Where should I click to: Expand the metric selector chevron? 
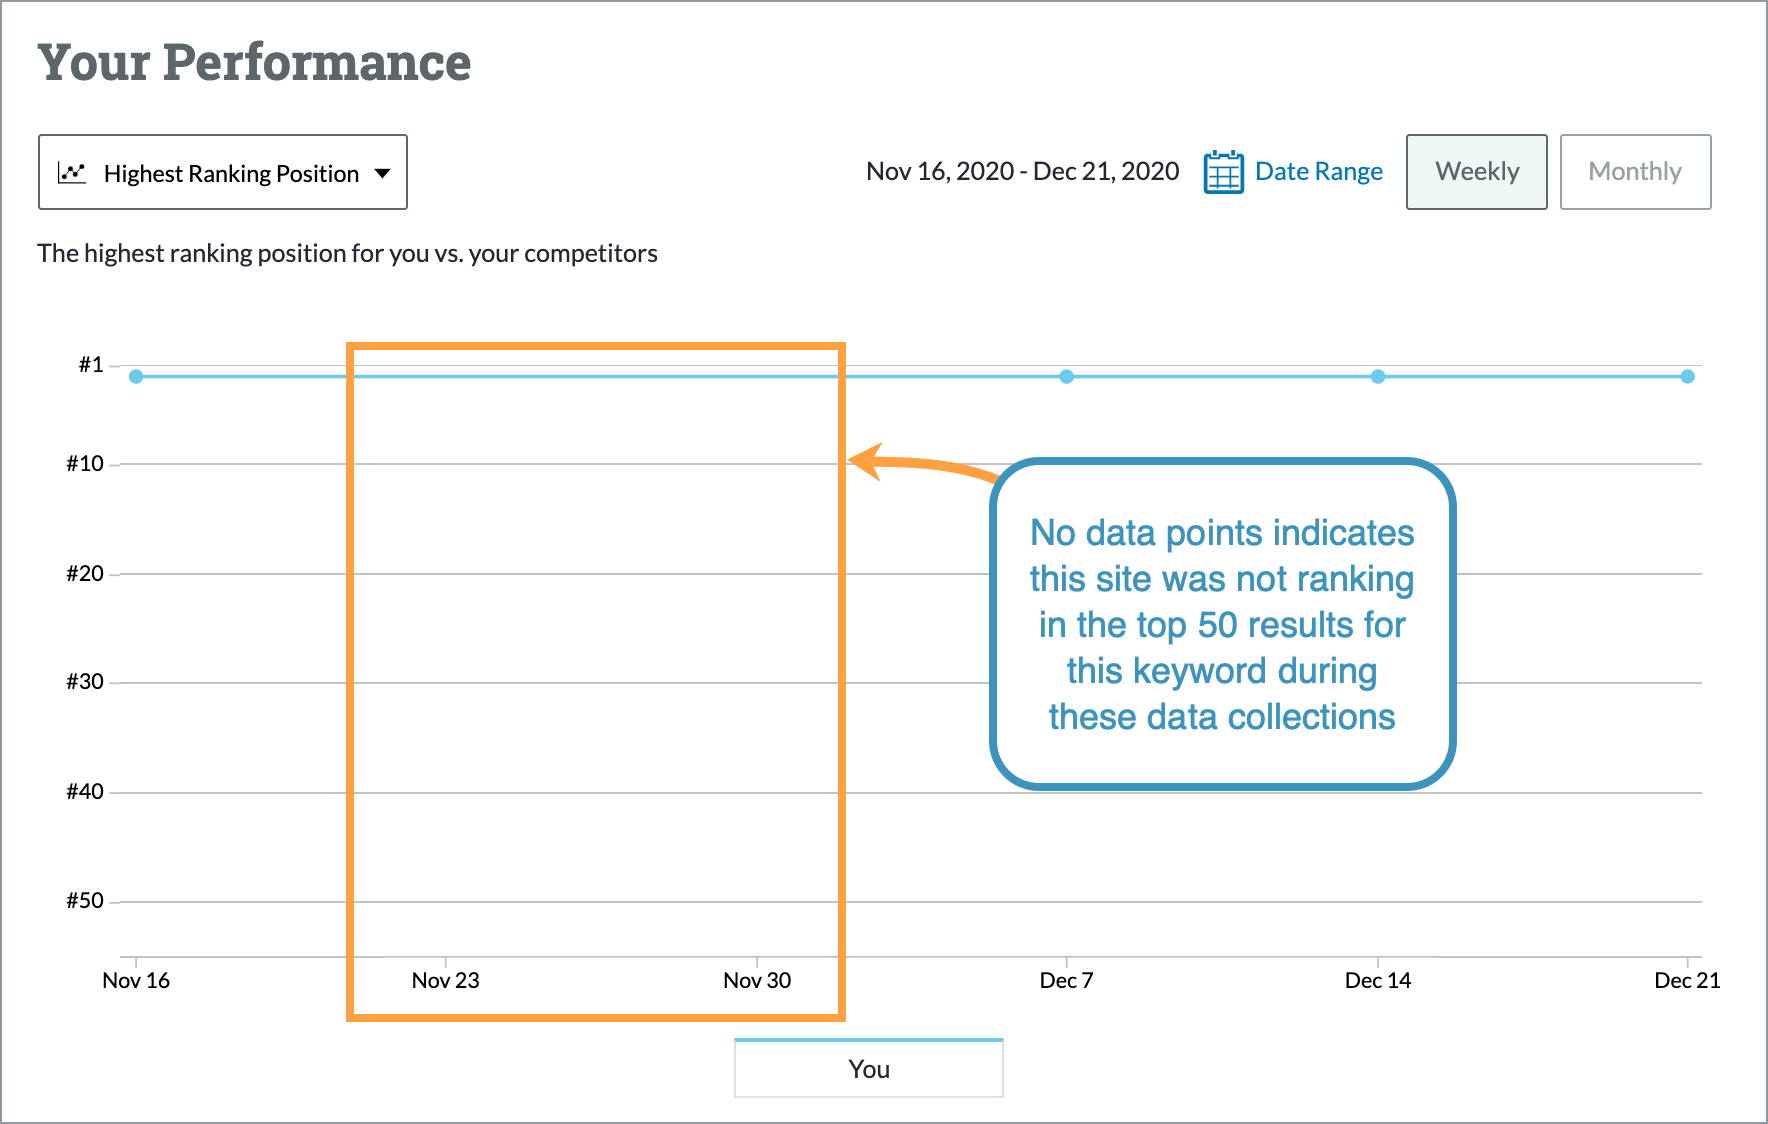click(383, 172)
